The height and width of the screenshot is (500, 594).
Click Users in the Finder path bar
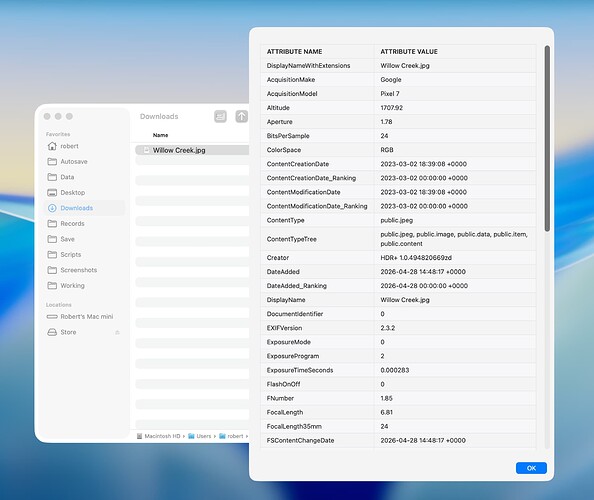pos(204,436)
